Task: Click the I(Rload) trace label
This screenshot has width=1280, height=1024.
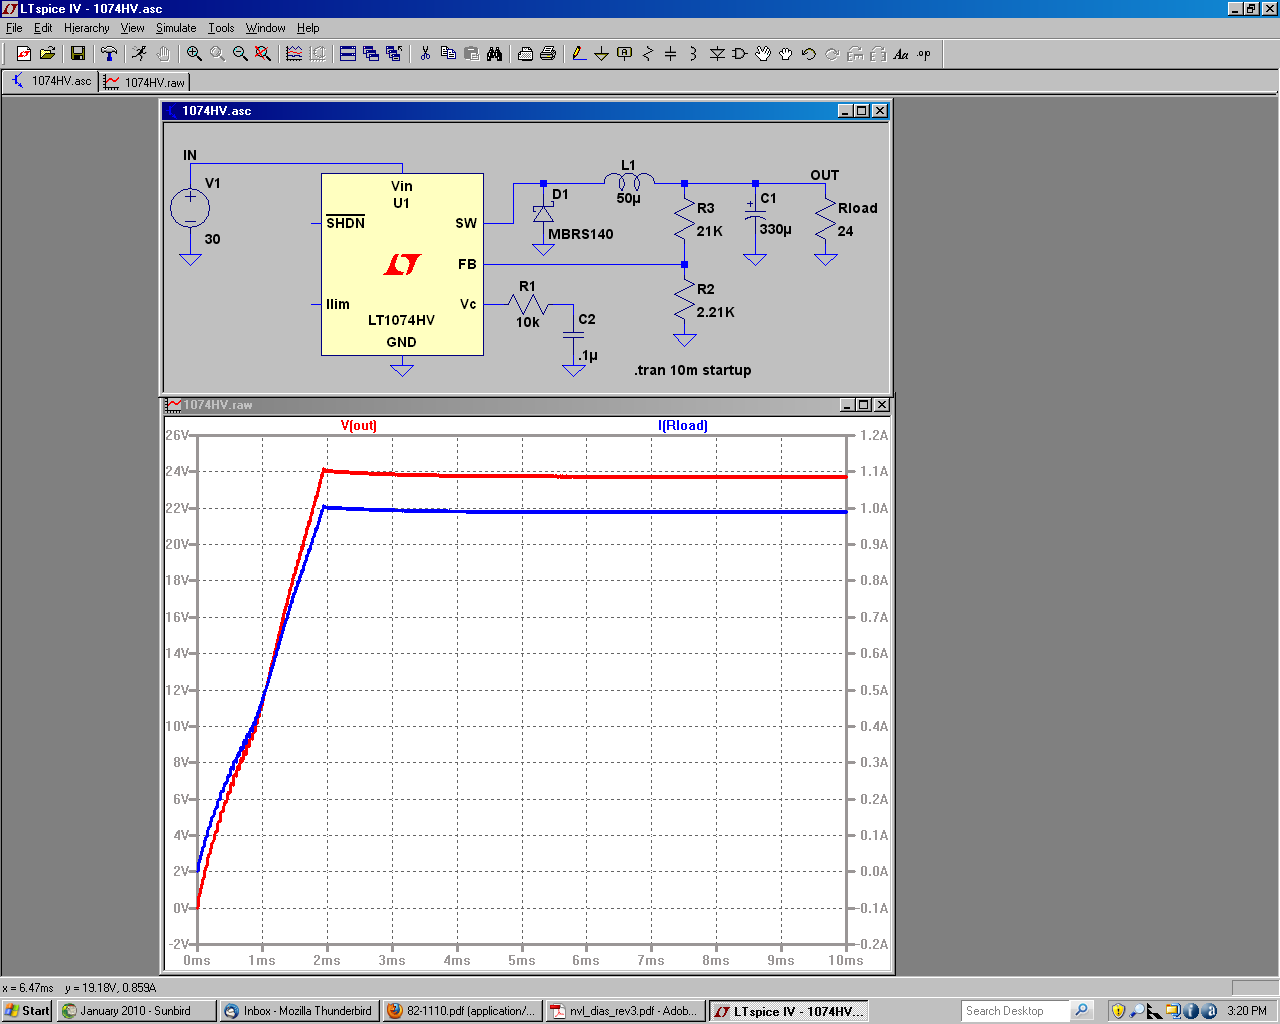Action: (x=683, y=425)
